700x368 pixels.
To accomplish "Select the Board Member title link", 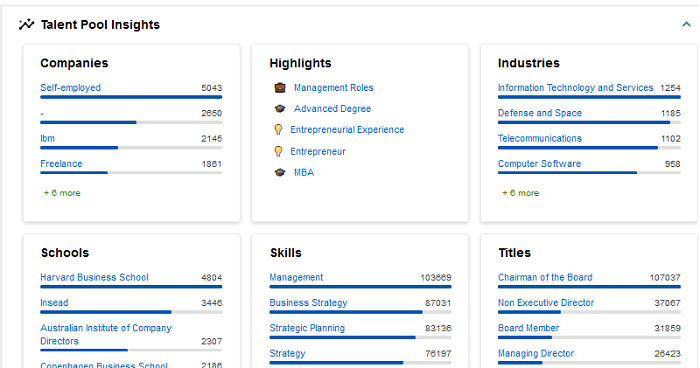I will click(529, 328).
